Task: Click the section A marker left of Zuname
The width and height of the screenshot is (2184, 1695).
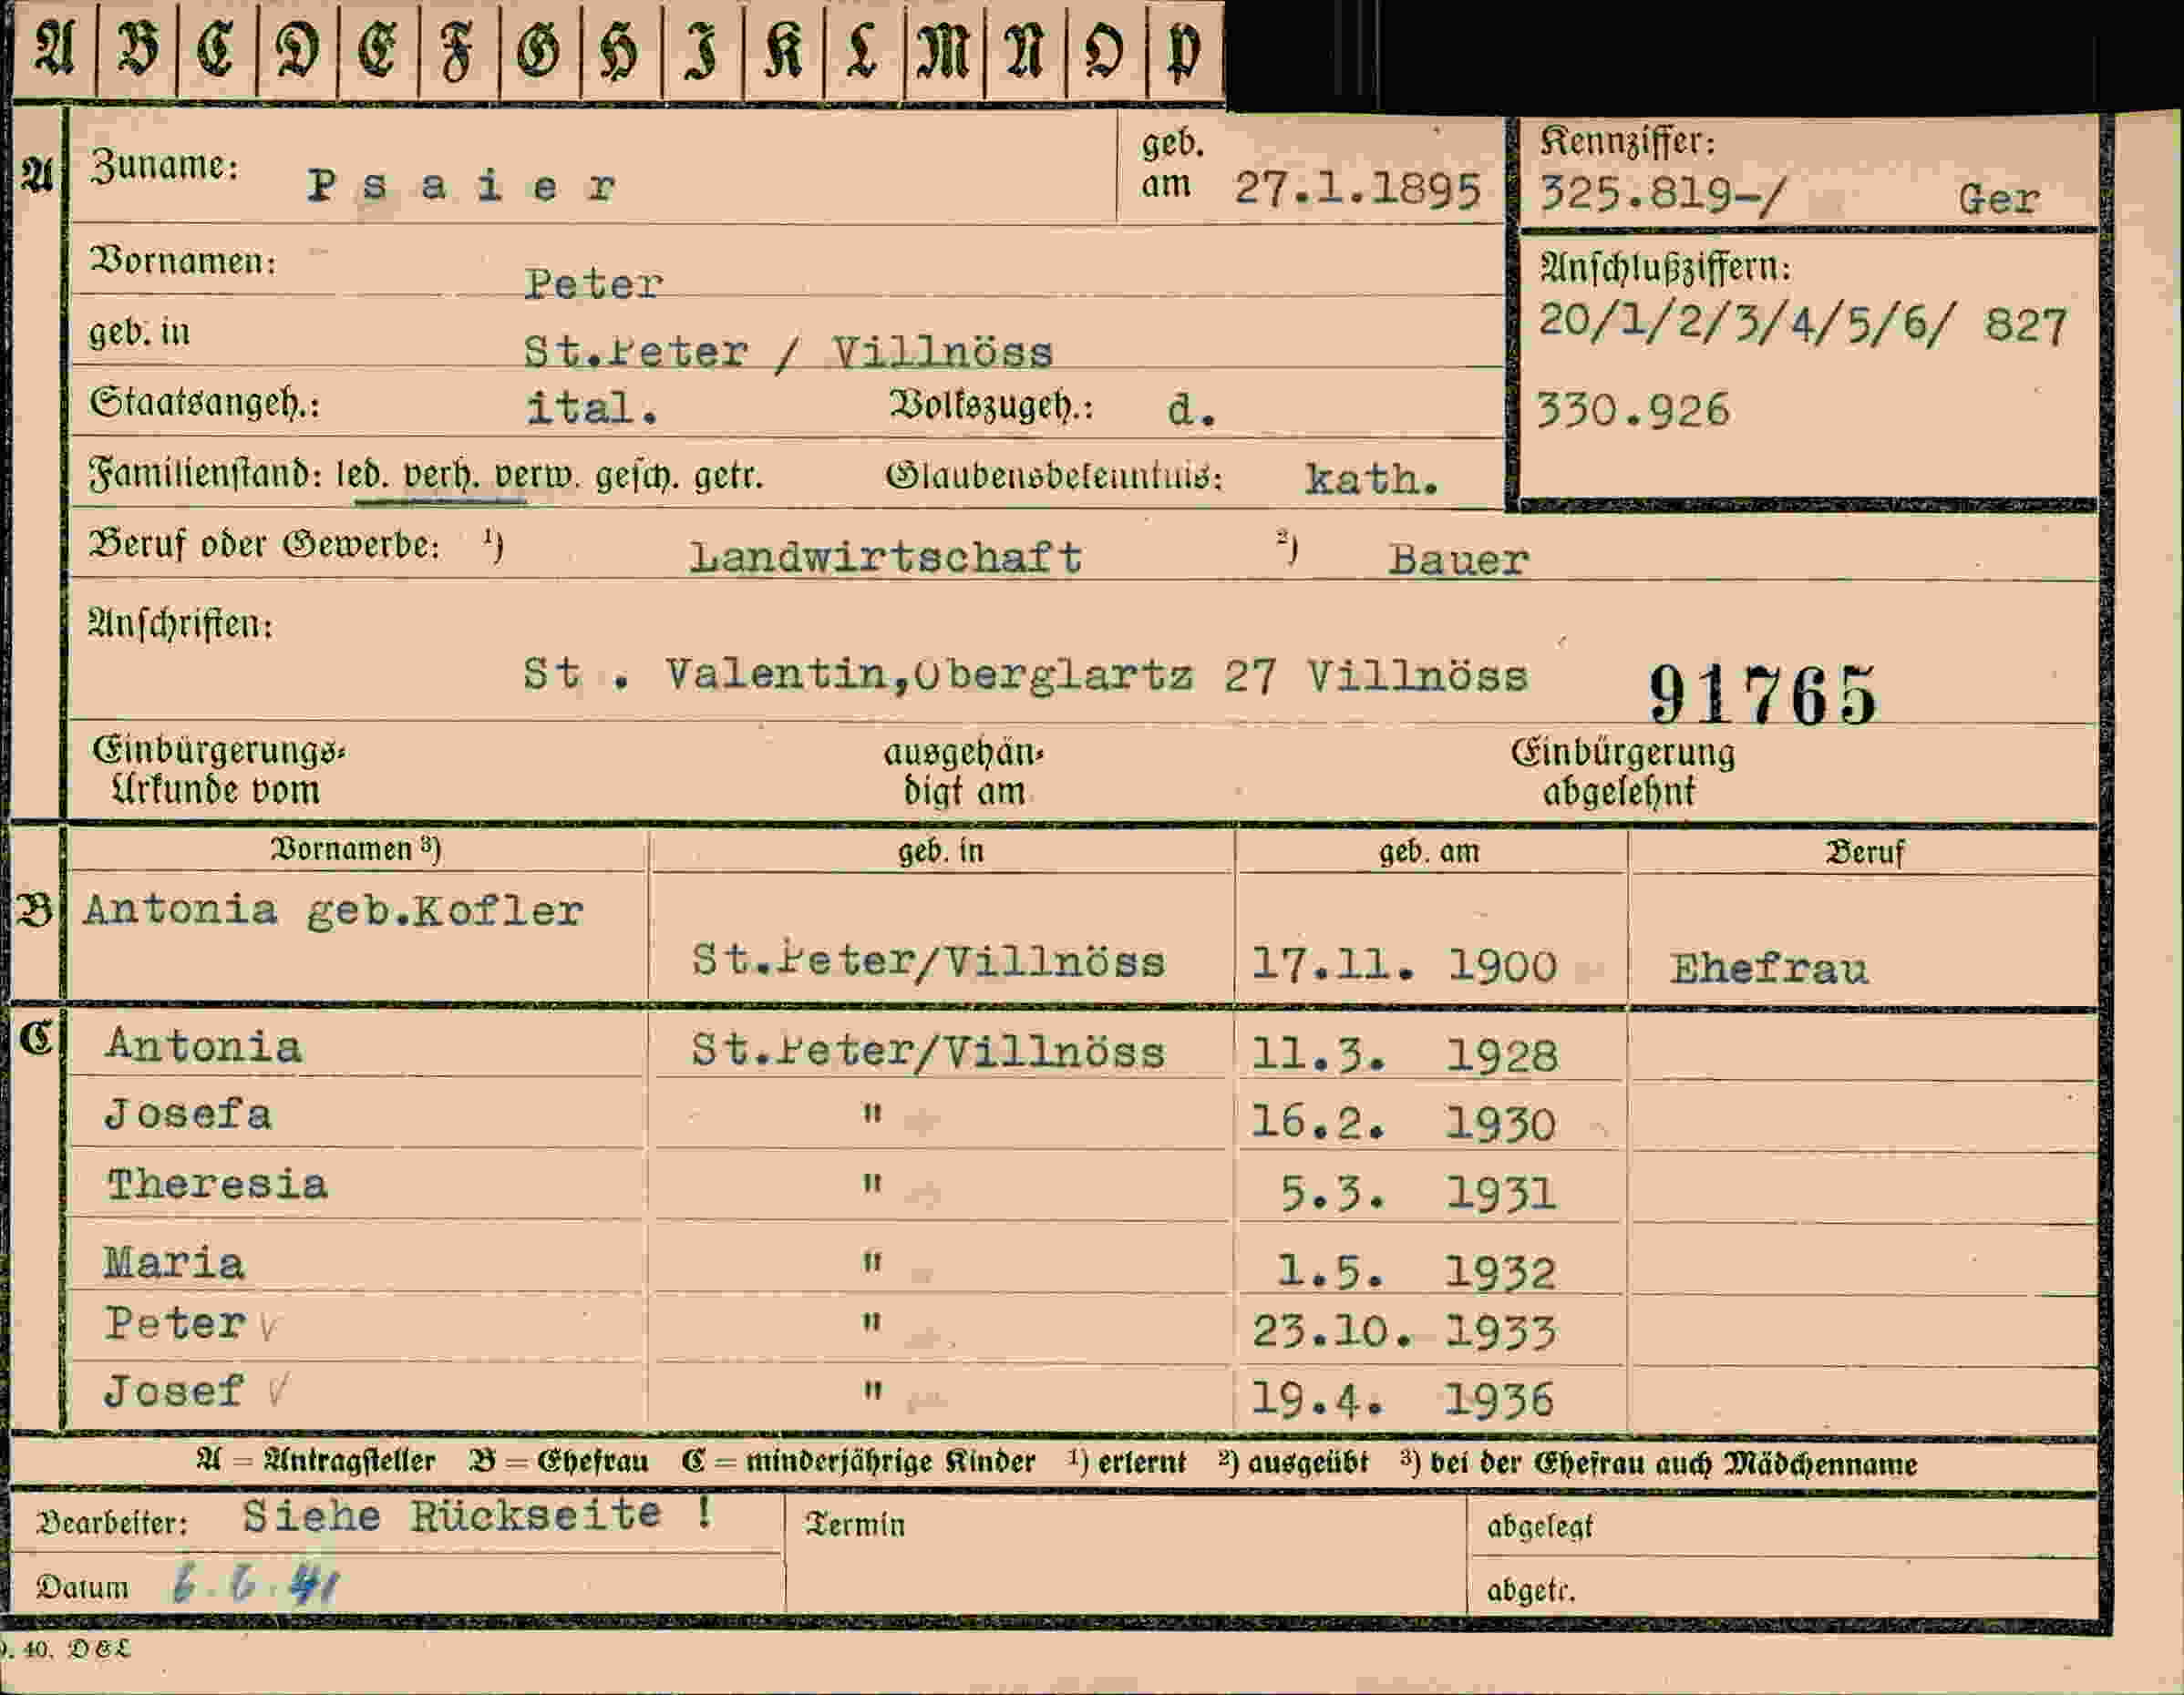Action: (37, 176)
